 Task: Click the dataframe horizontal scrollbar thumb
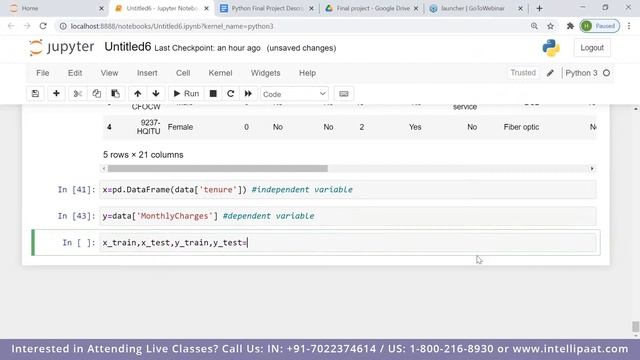pyautogui.click(x=218, y=169)
